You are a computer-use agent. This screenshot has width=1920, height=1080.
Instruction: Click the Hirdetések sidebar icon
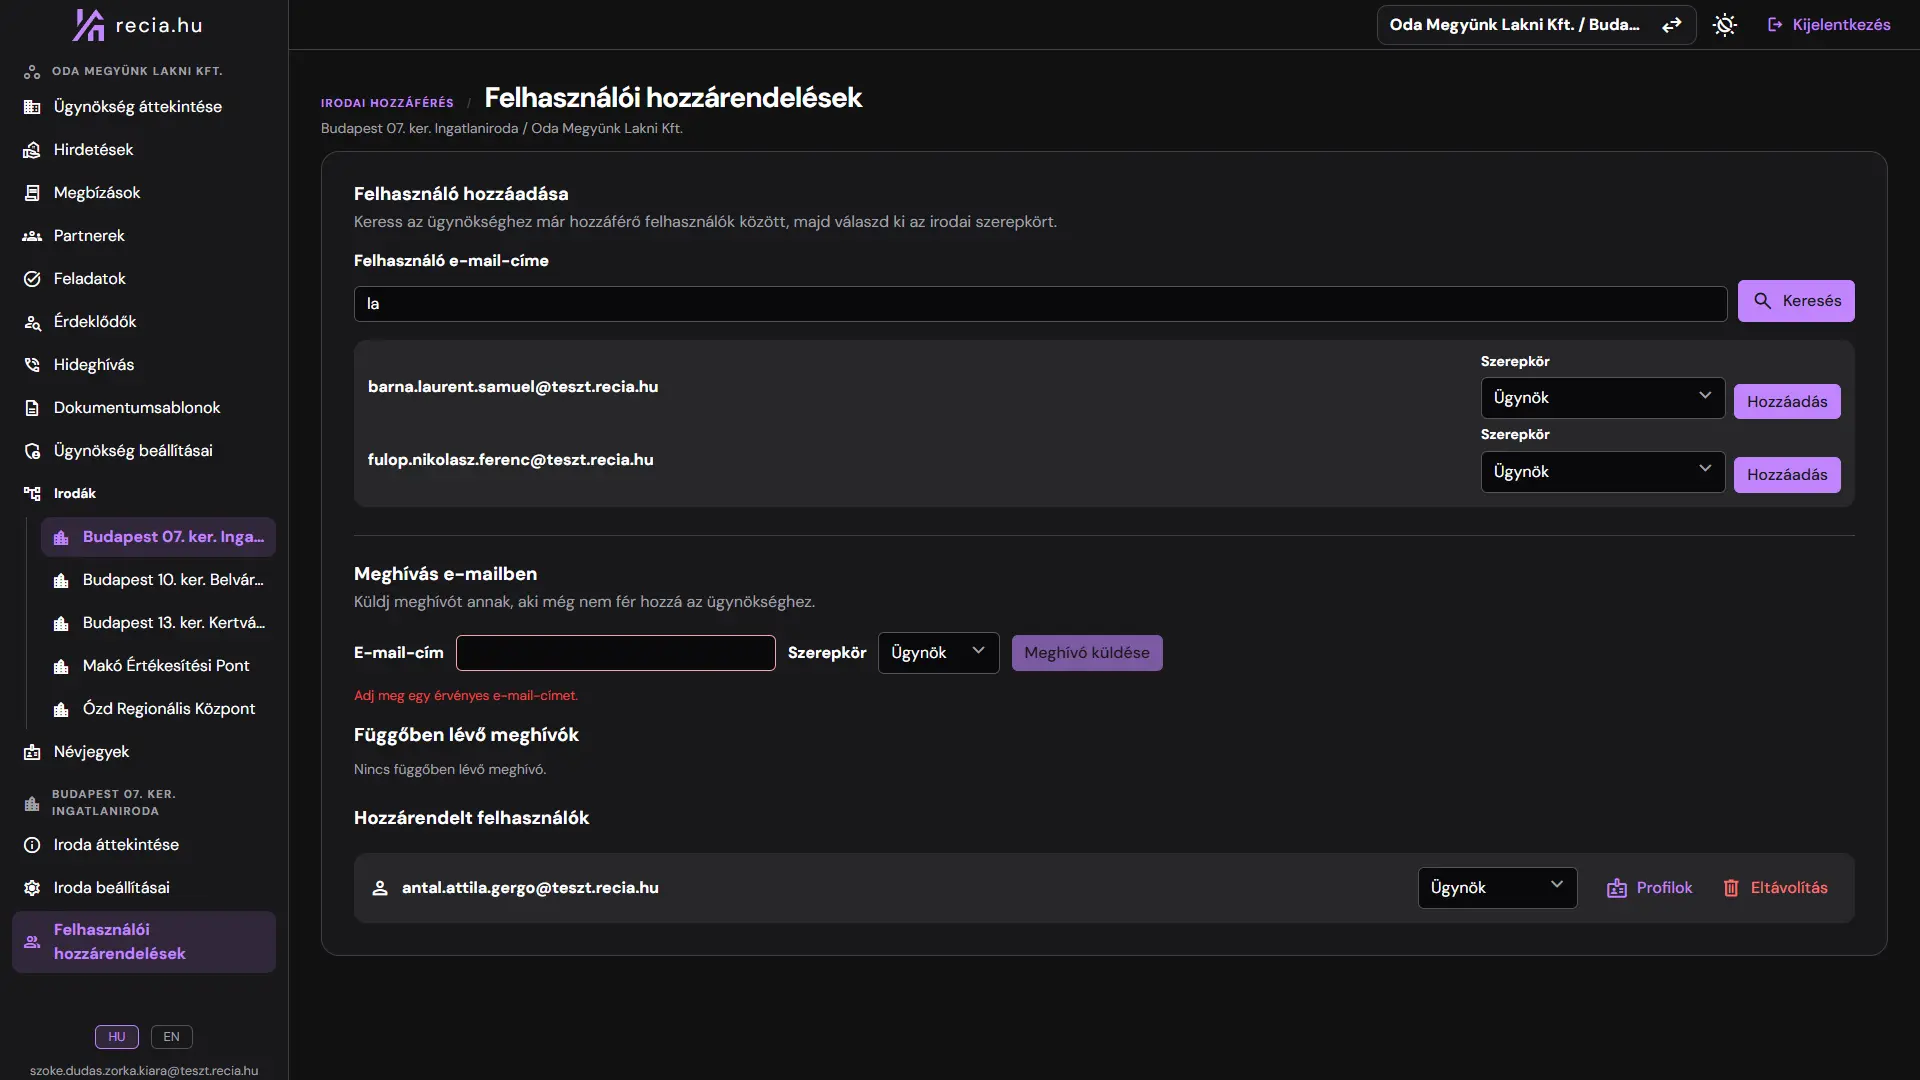click(x=32, y=150)
